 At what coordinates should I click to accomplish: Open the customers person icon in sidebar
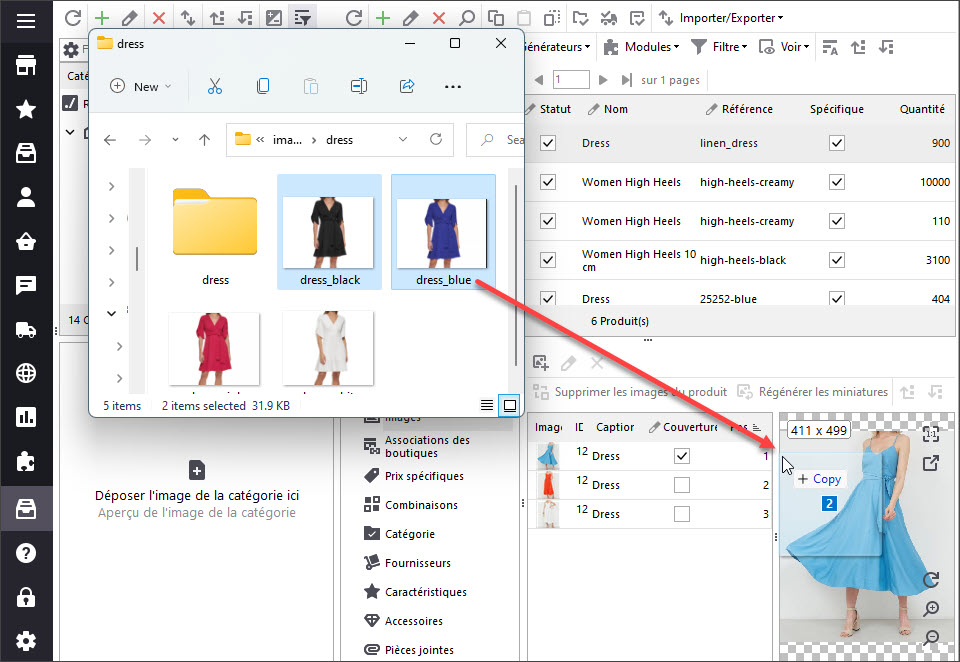(26, 197)
